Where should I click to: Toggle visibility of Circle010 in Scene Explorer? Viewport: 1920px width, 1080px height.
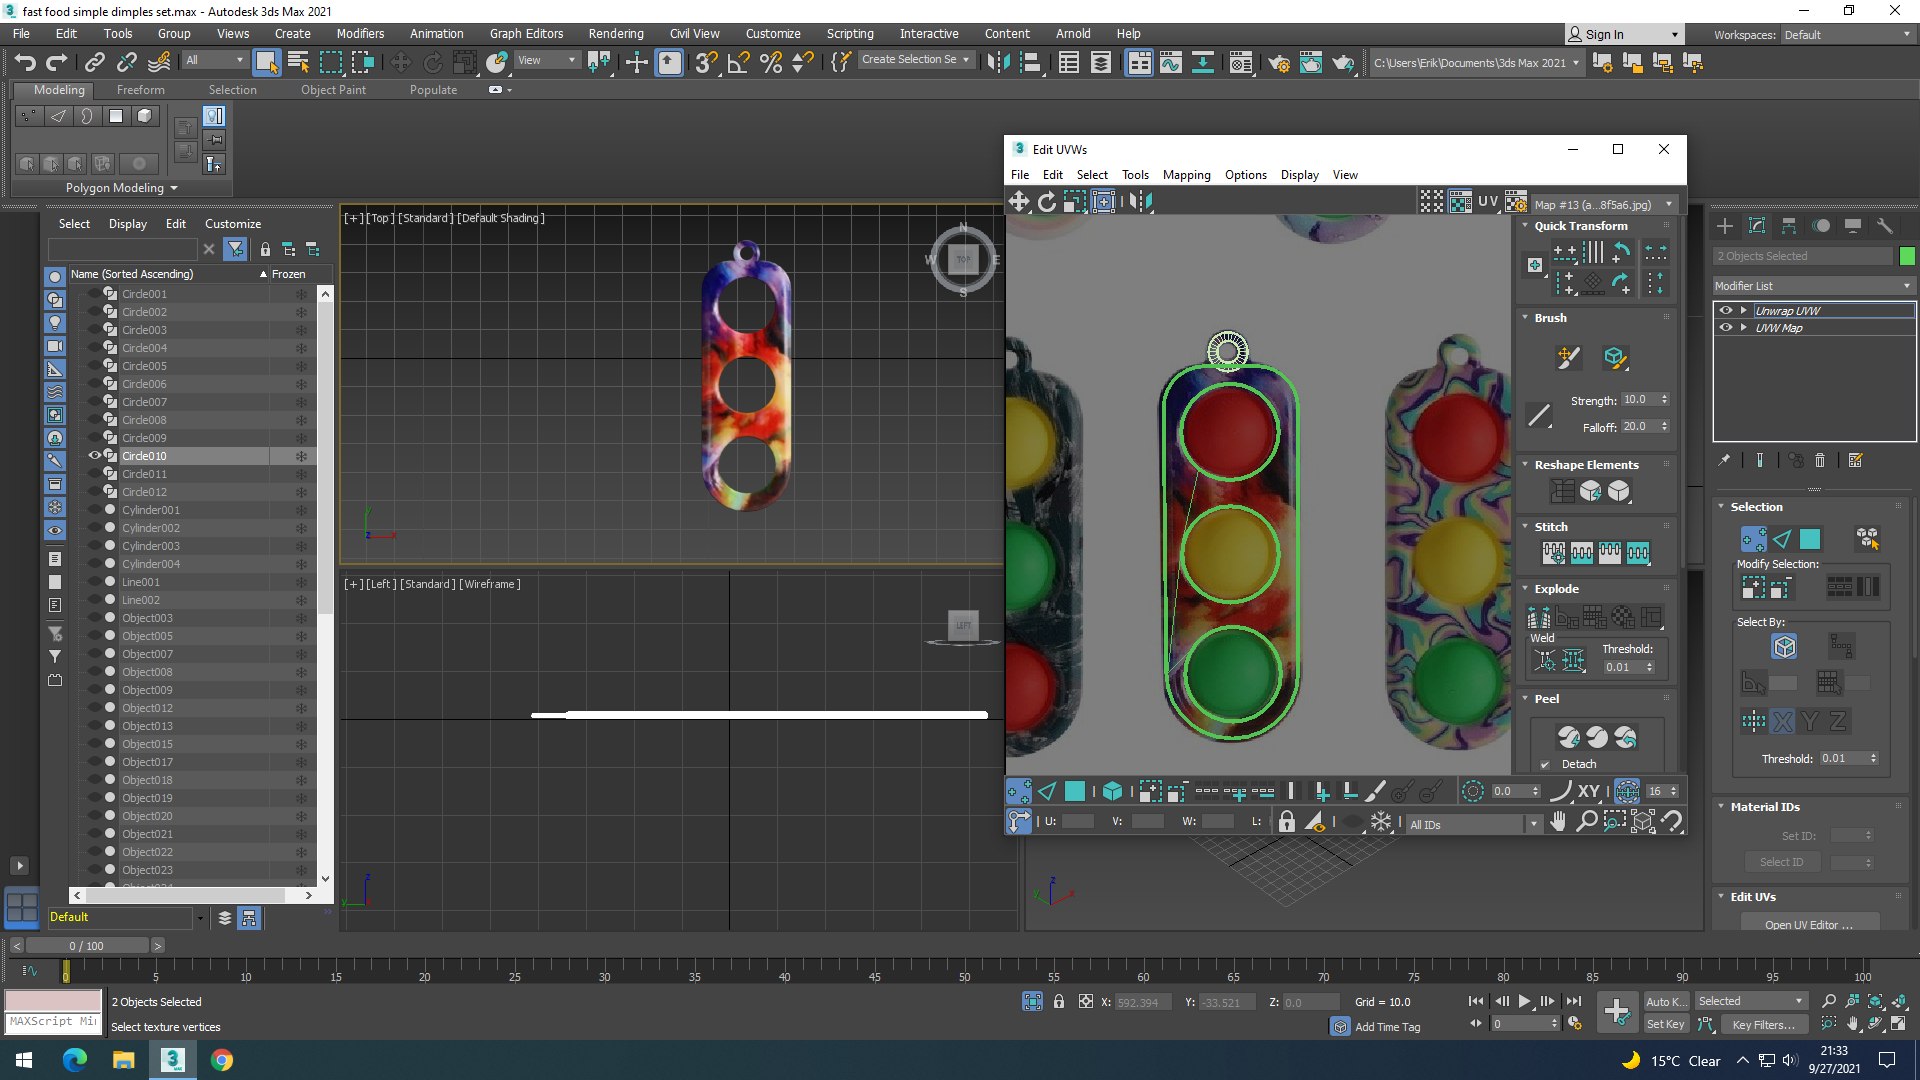[x=95, y=455]
